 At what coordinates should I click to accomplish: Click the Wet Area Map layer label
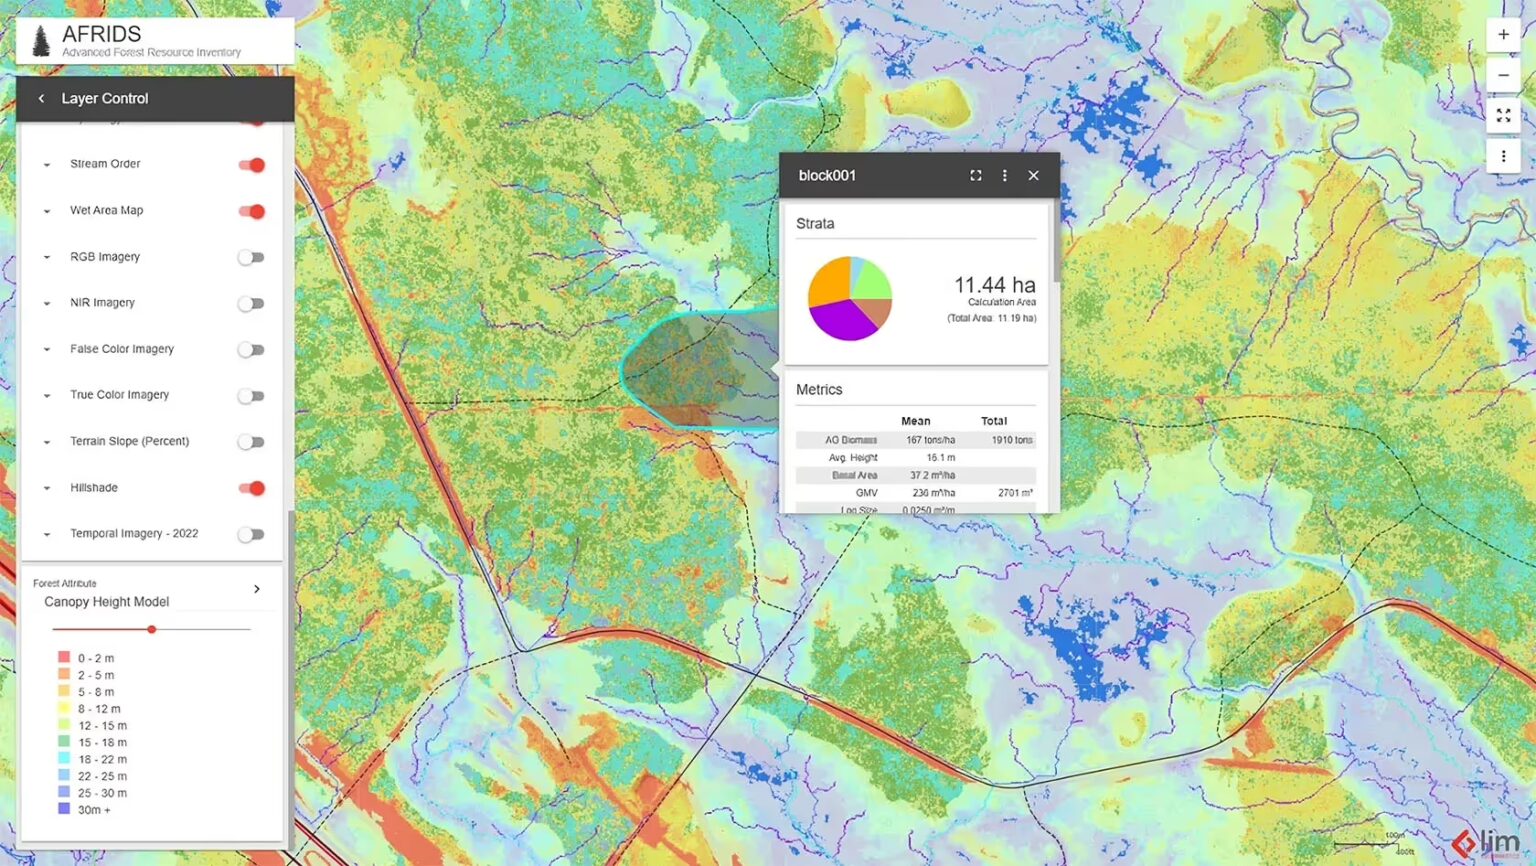point(105,210)
